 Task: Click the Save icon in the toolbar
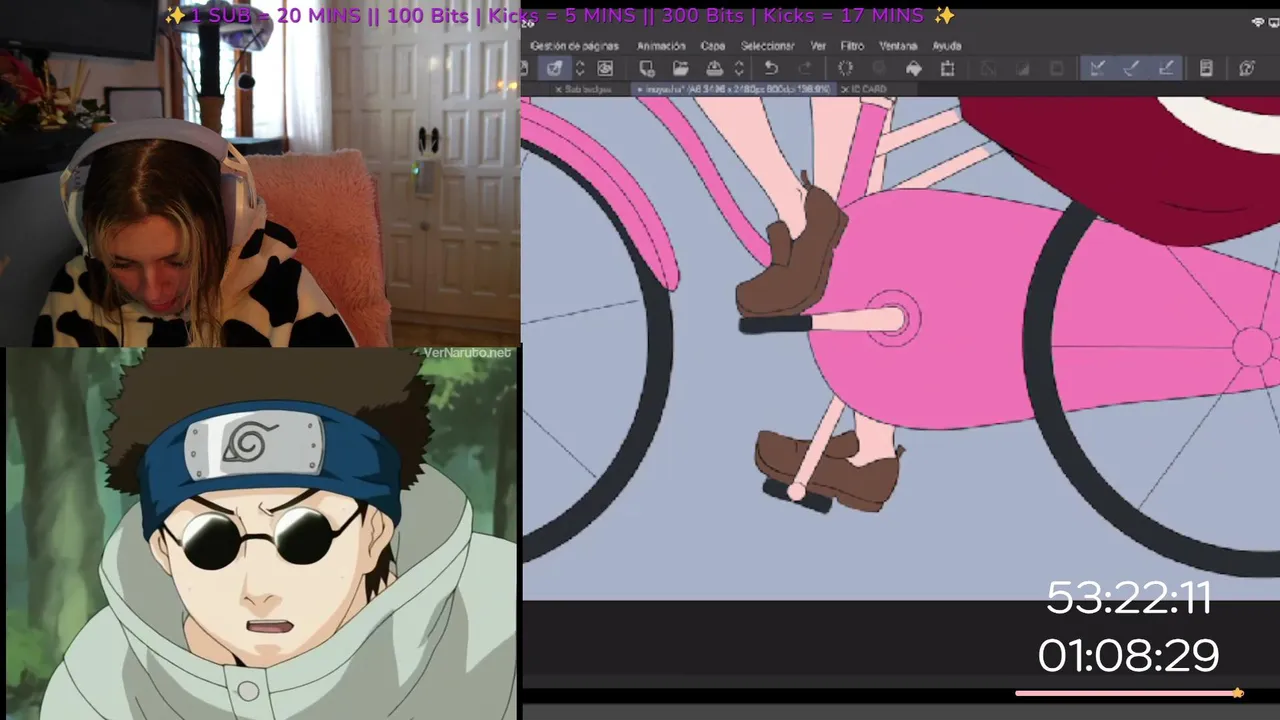pos(715,68)
